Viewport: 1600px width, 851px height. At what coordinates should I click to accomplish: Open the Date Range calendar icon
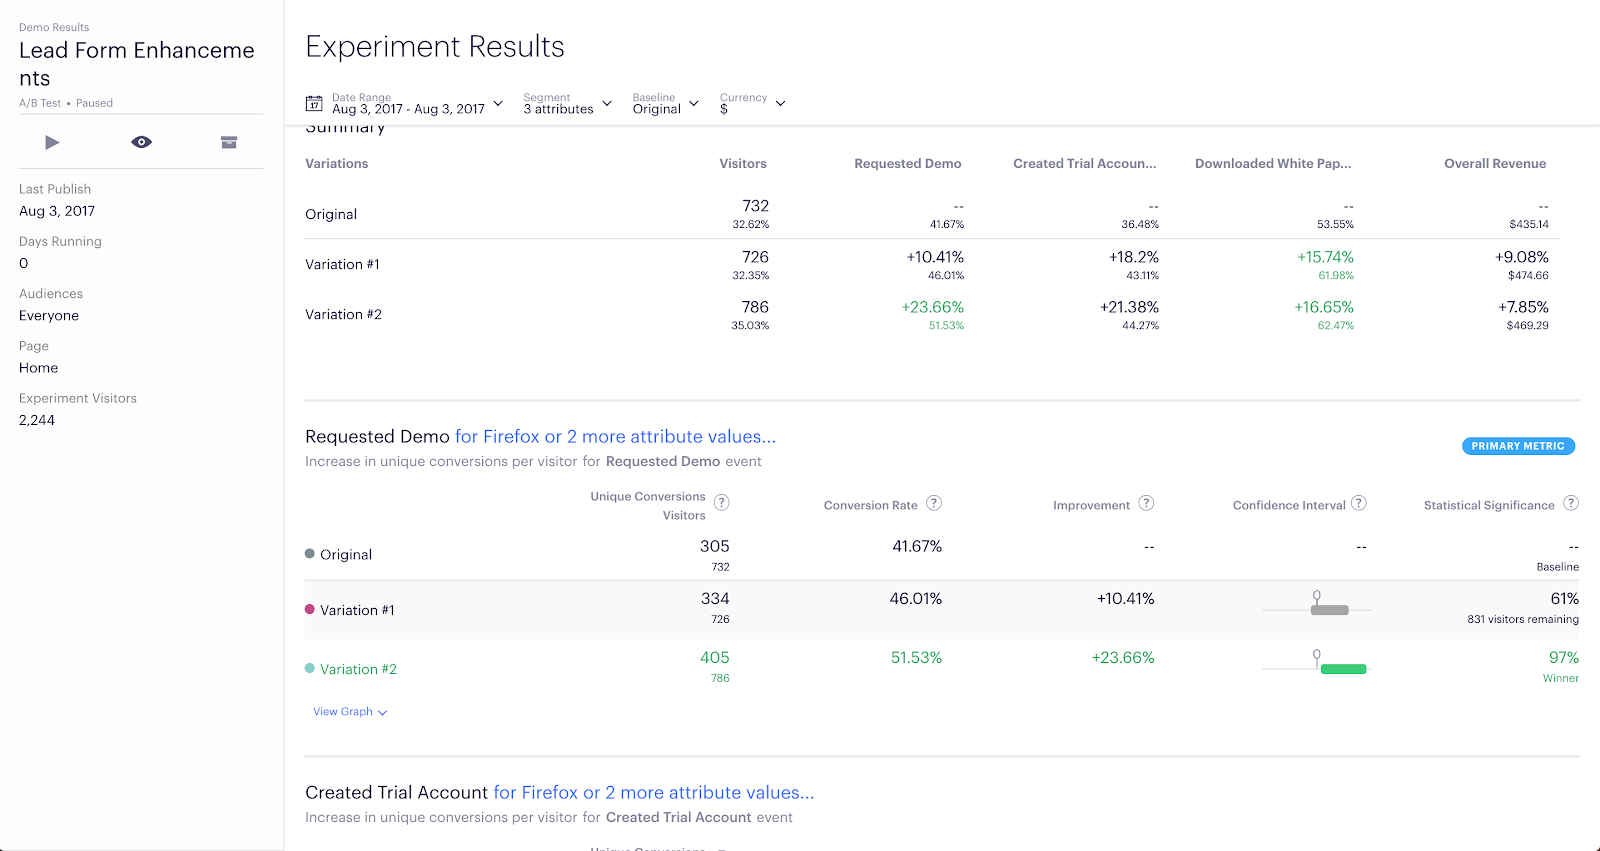(x=314, y=103)
